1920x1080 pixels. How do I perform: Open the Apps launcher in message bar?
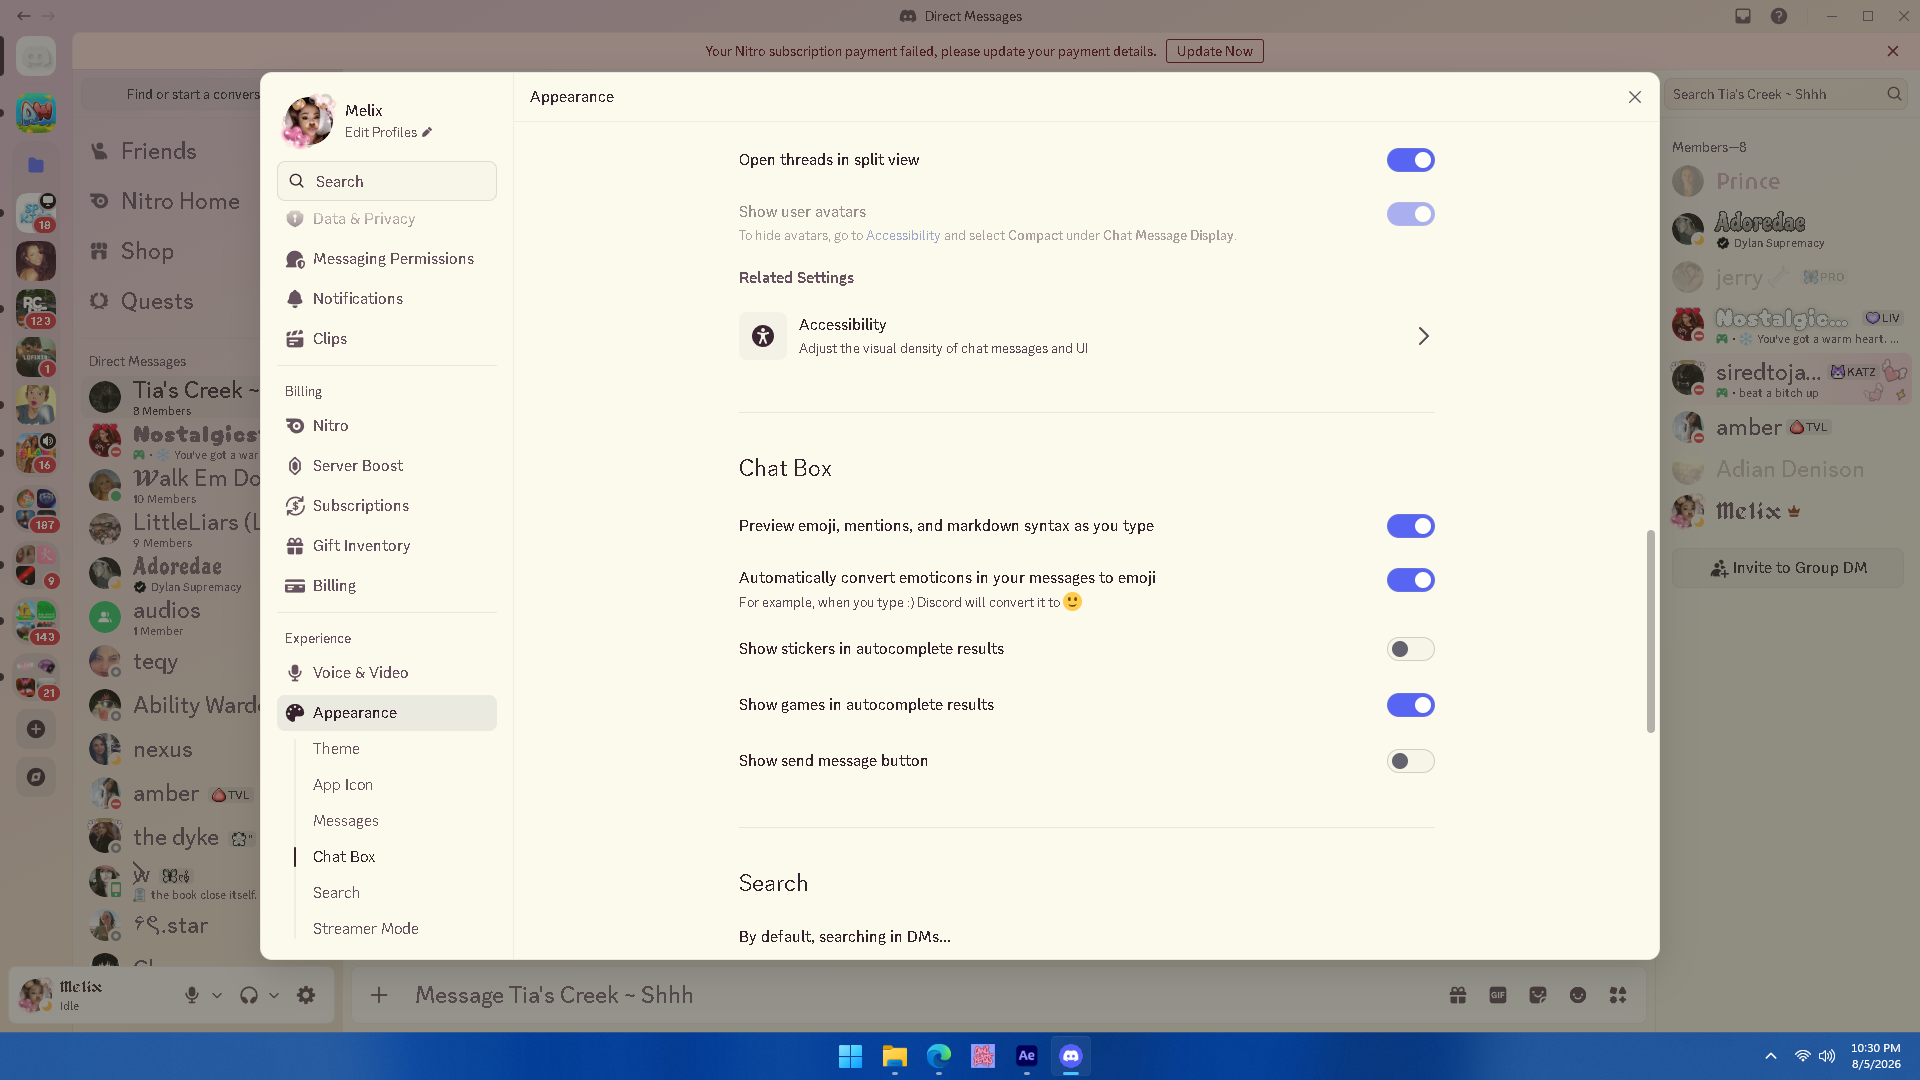1618,995
